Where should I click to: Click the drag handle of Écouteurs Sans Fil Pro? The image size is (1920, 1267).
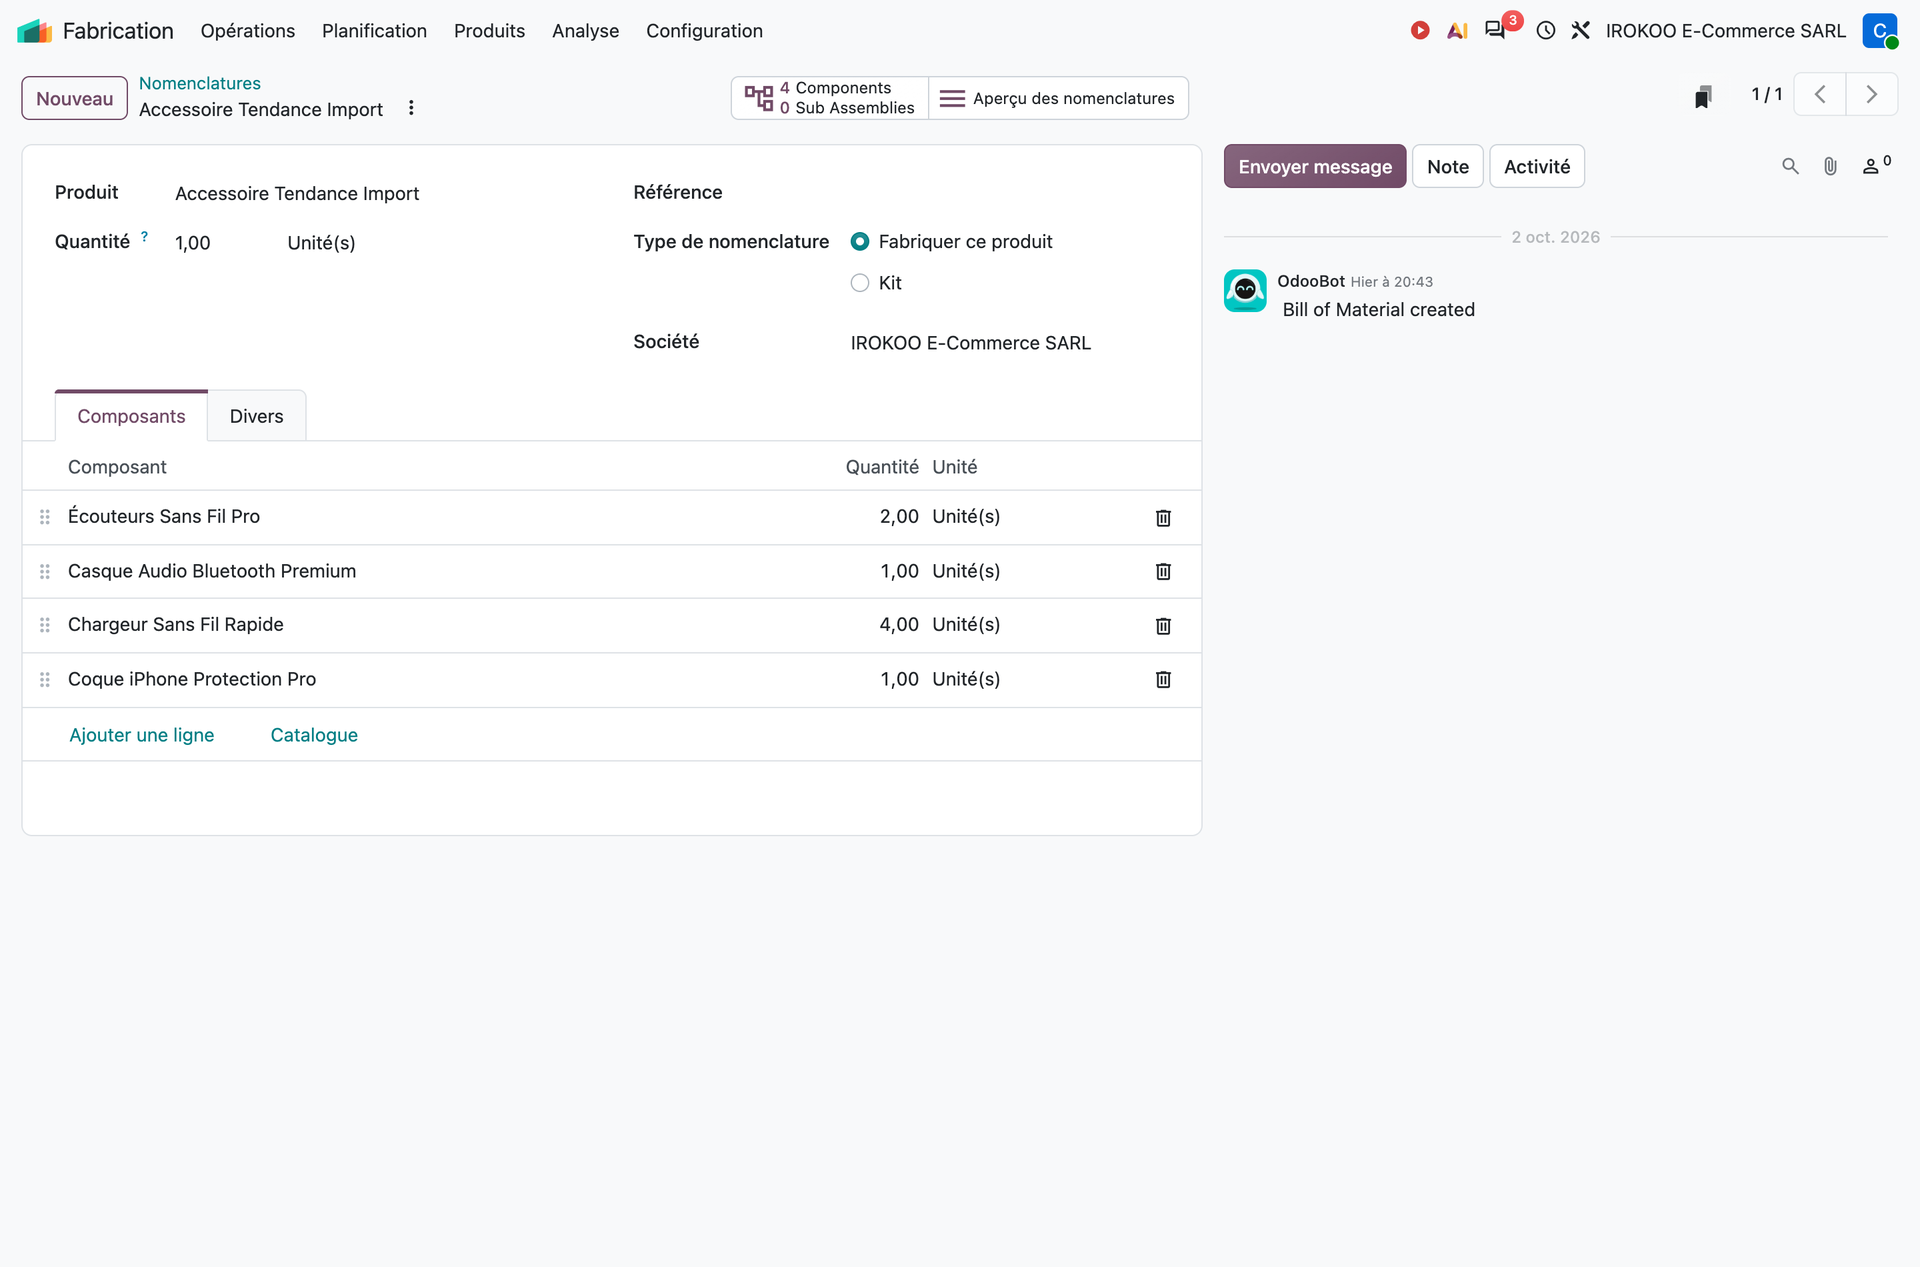coord(45,517)
